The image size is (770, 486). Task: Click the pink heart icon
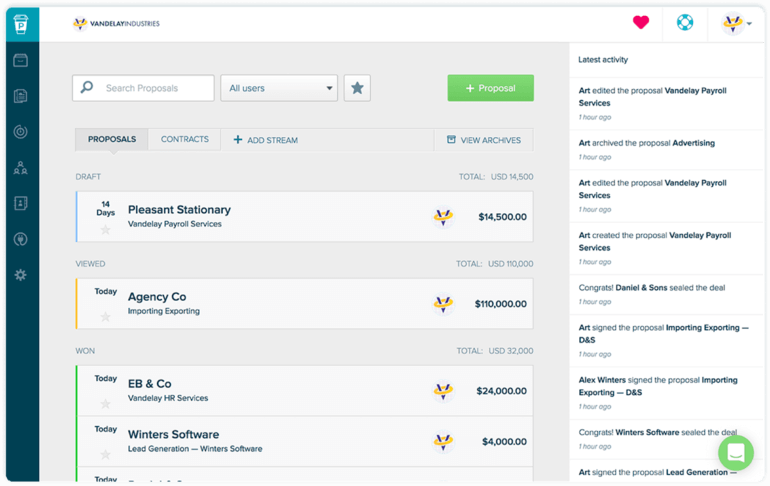tap(641, 23)
